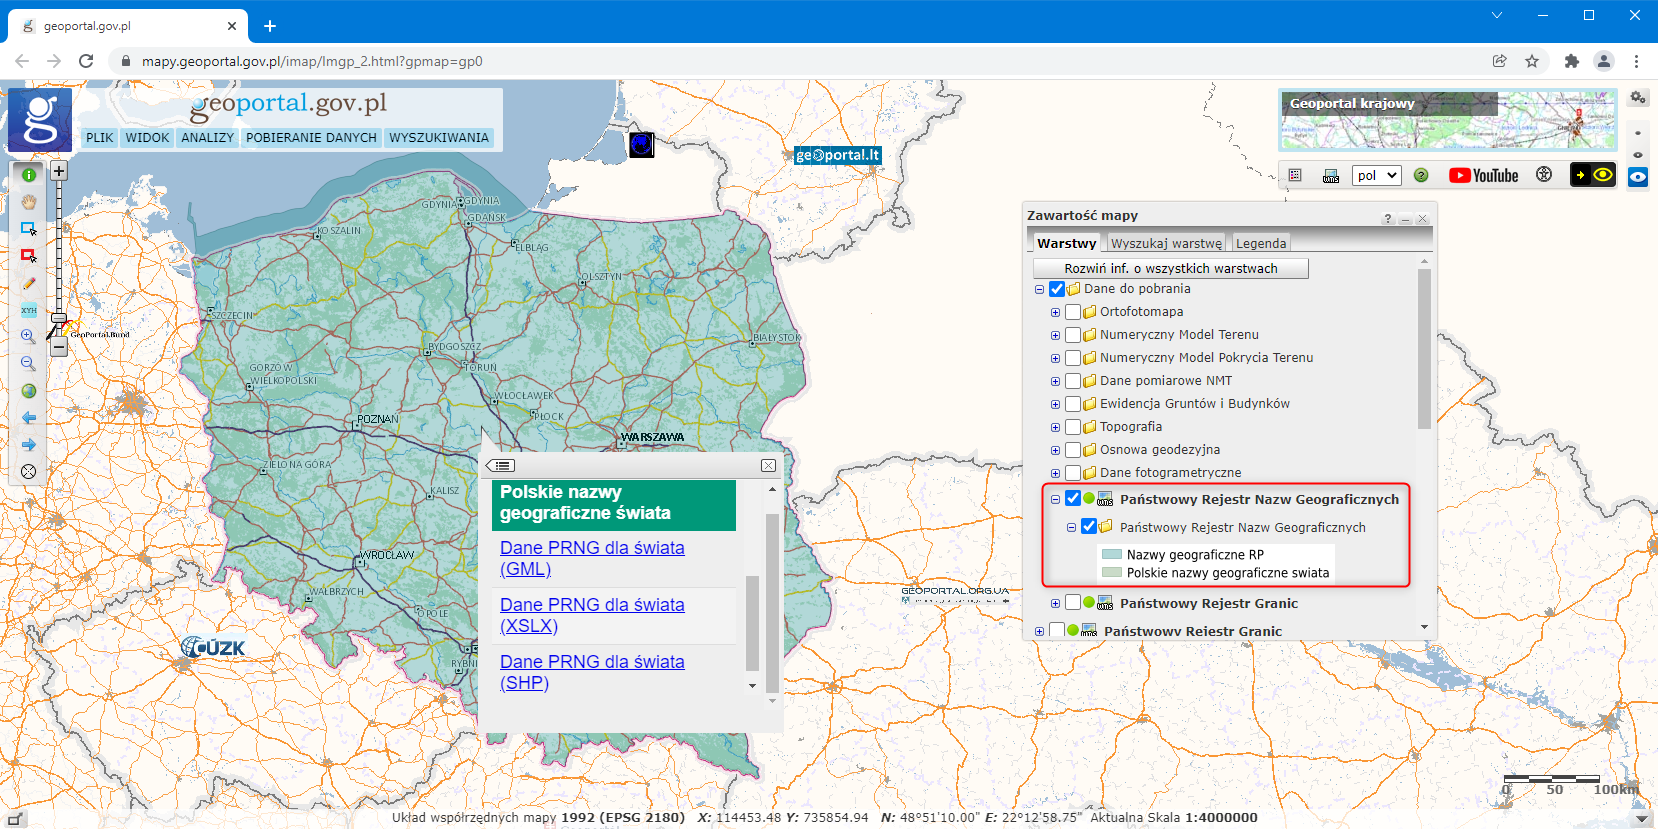Go to previous map view arrow
1658x829 pixels.
tap(29, 418)
